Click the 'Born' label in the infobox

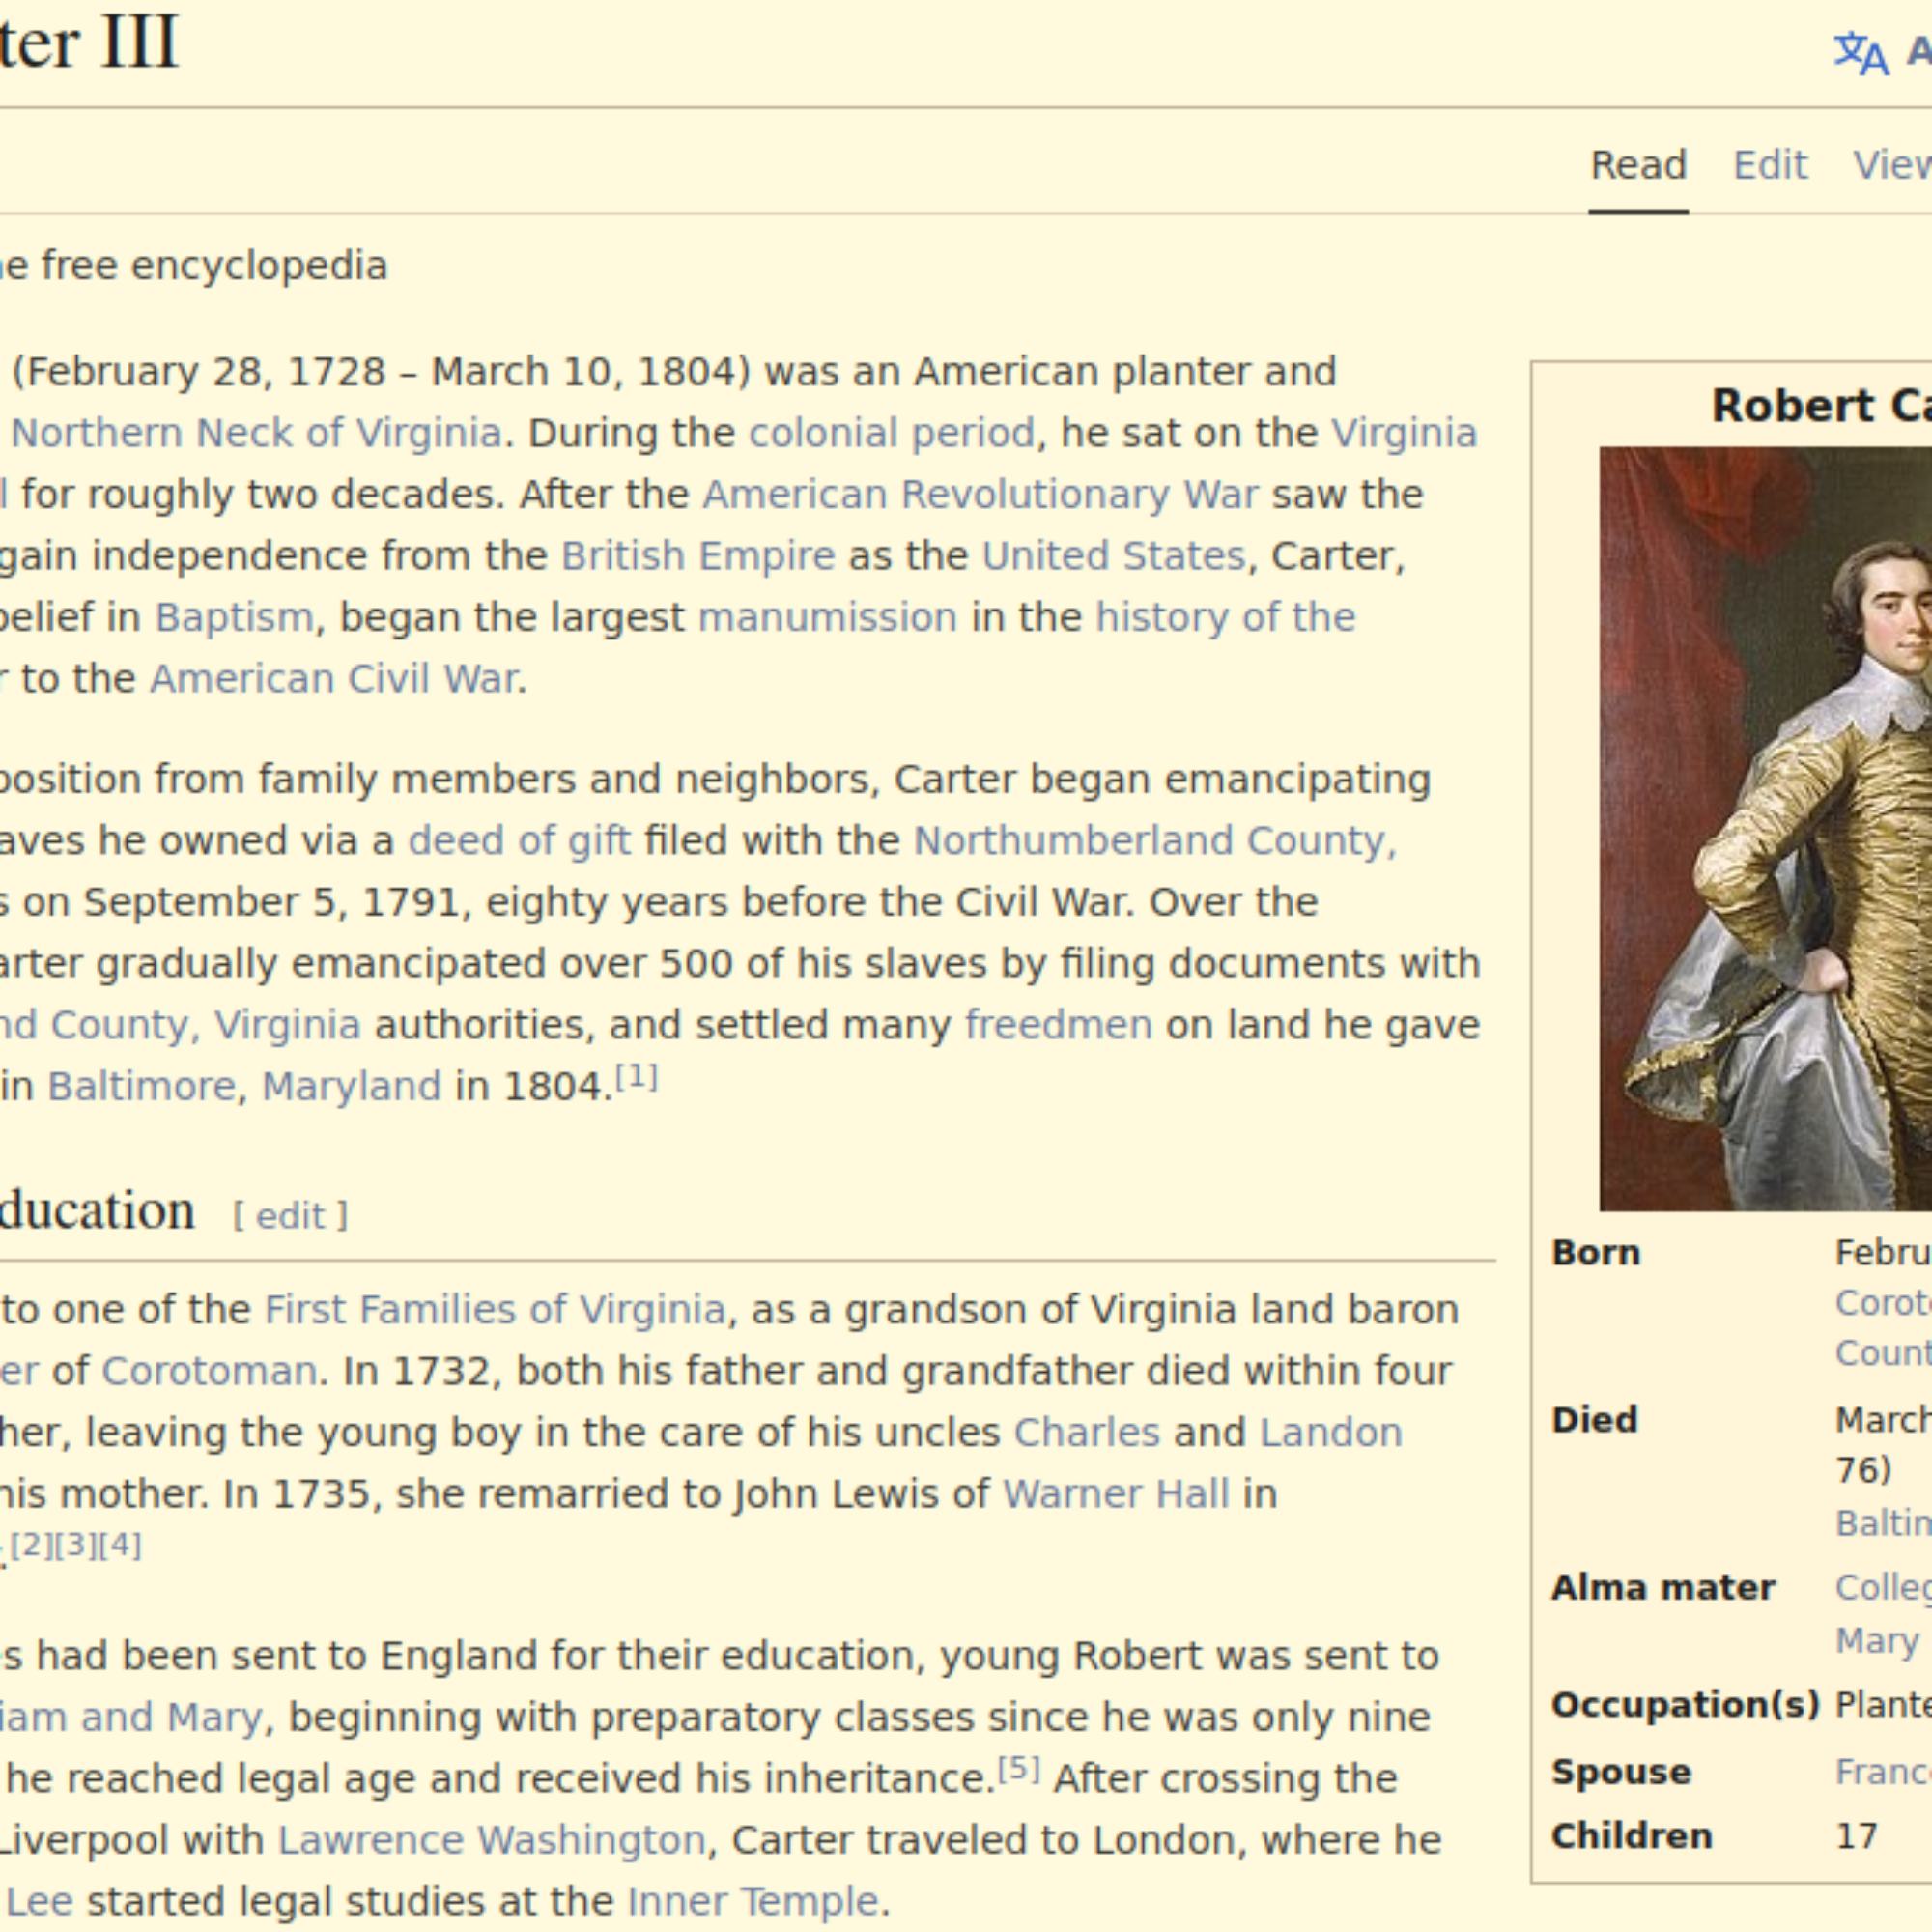[x=1596, y=1252]
